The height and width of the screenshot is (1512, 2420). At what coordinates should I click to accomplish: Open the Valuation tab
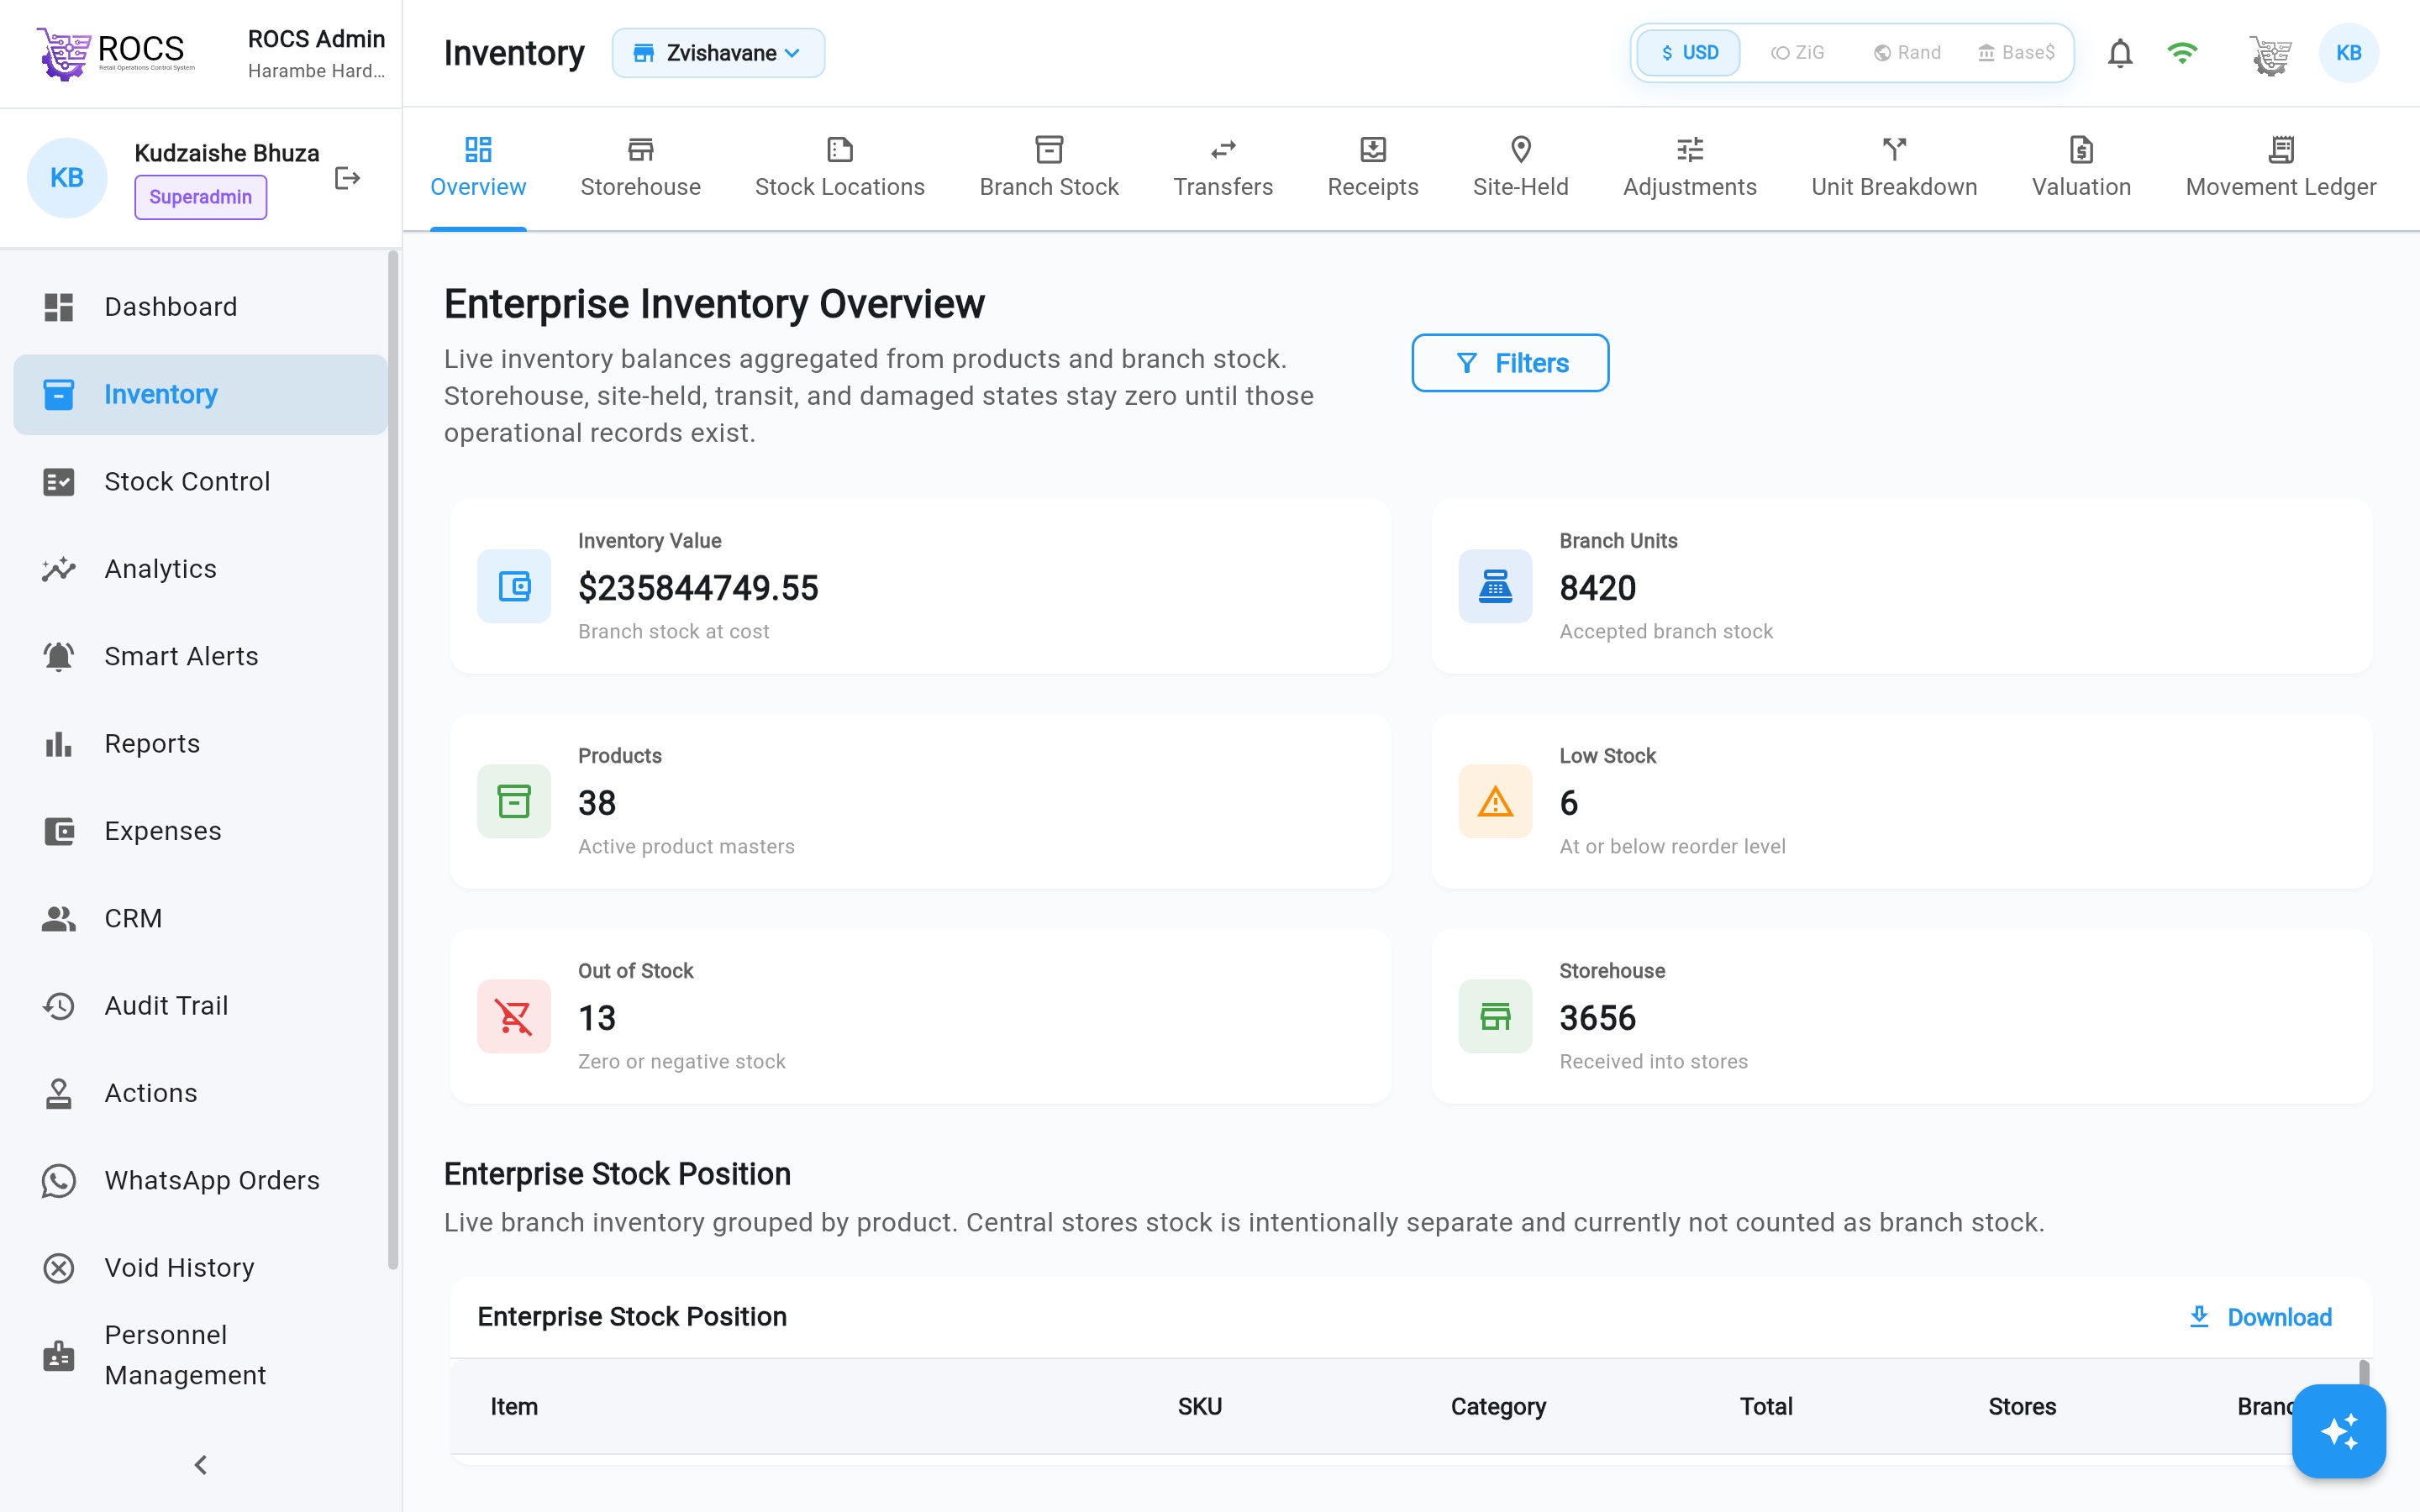point(2081,168)
